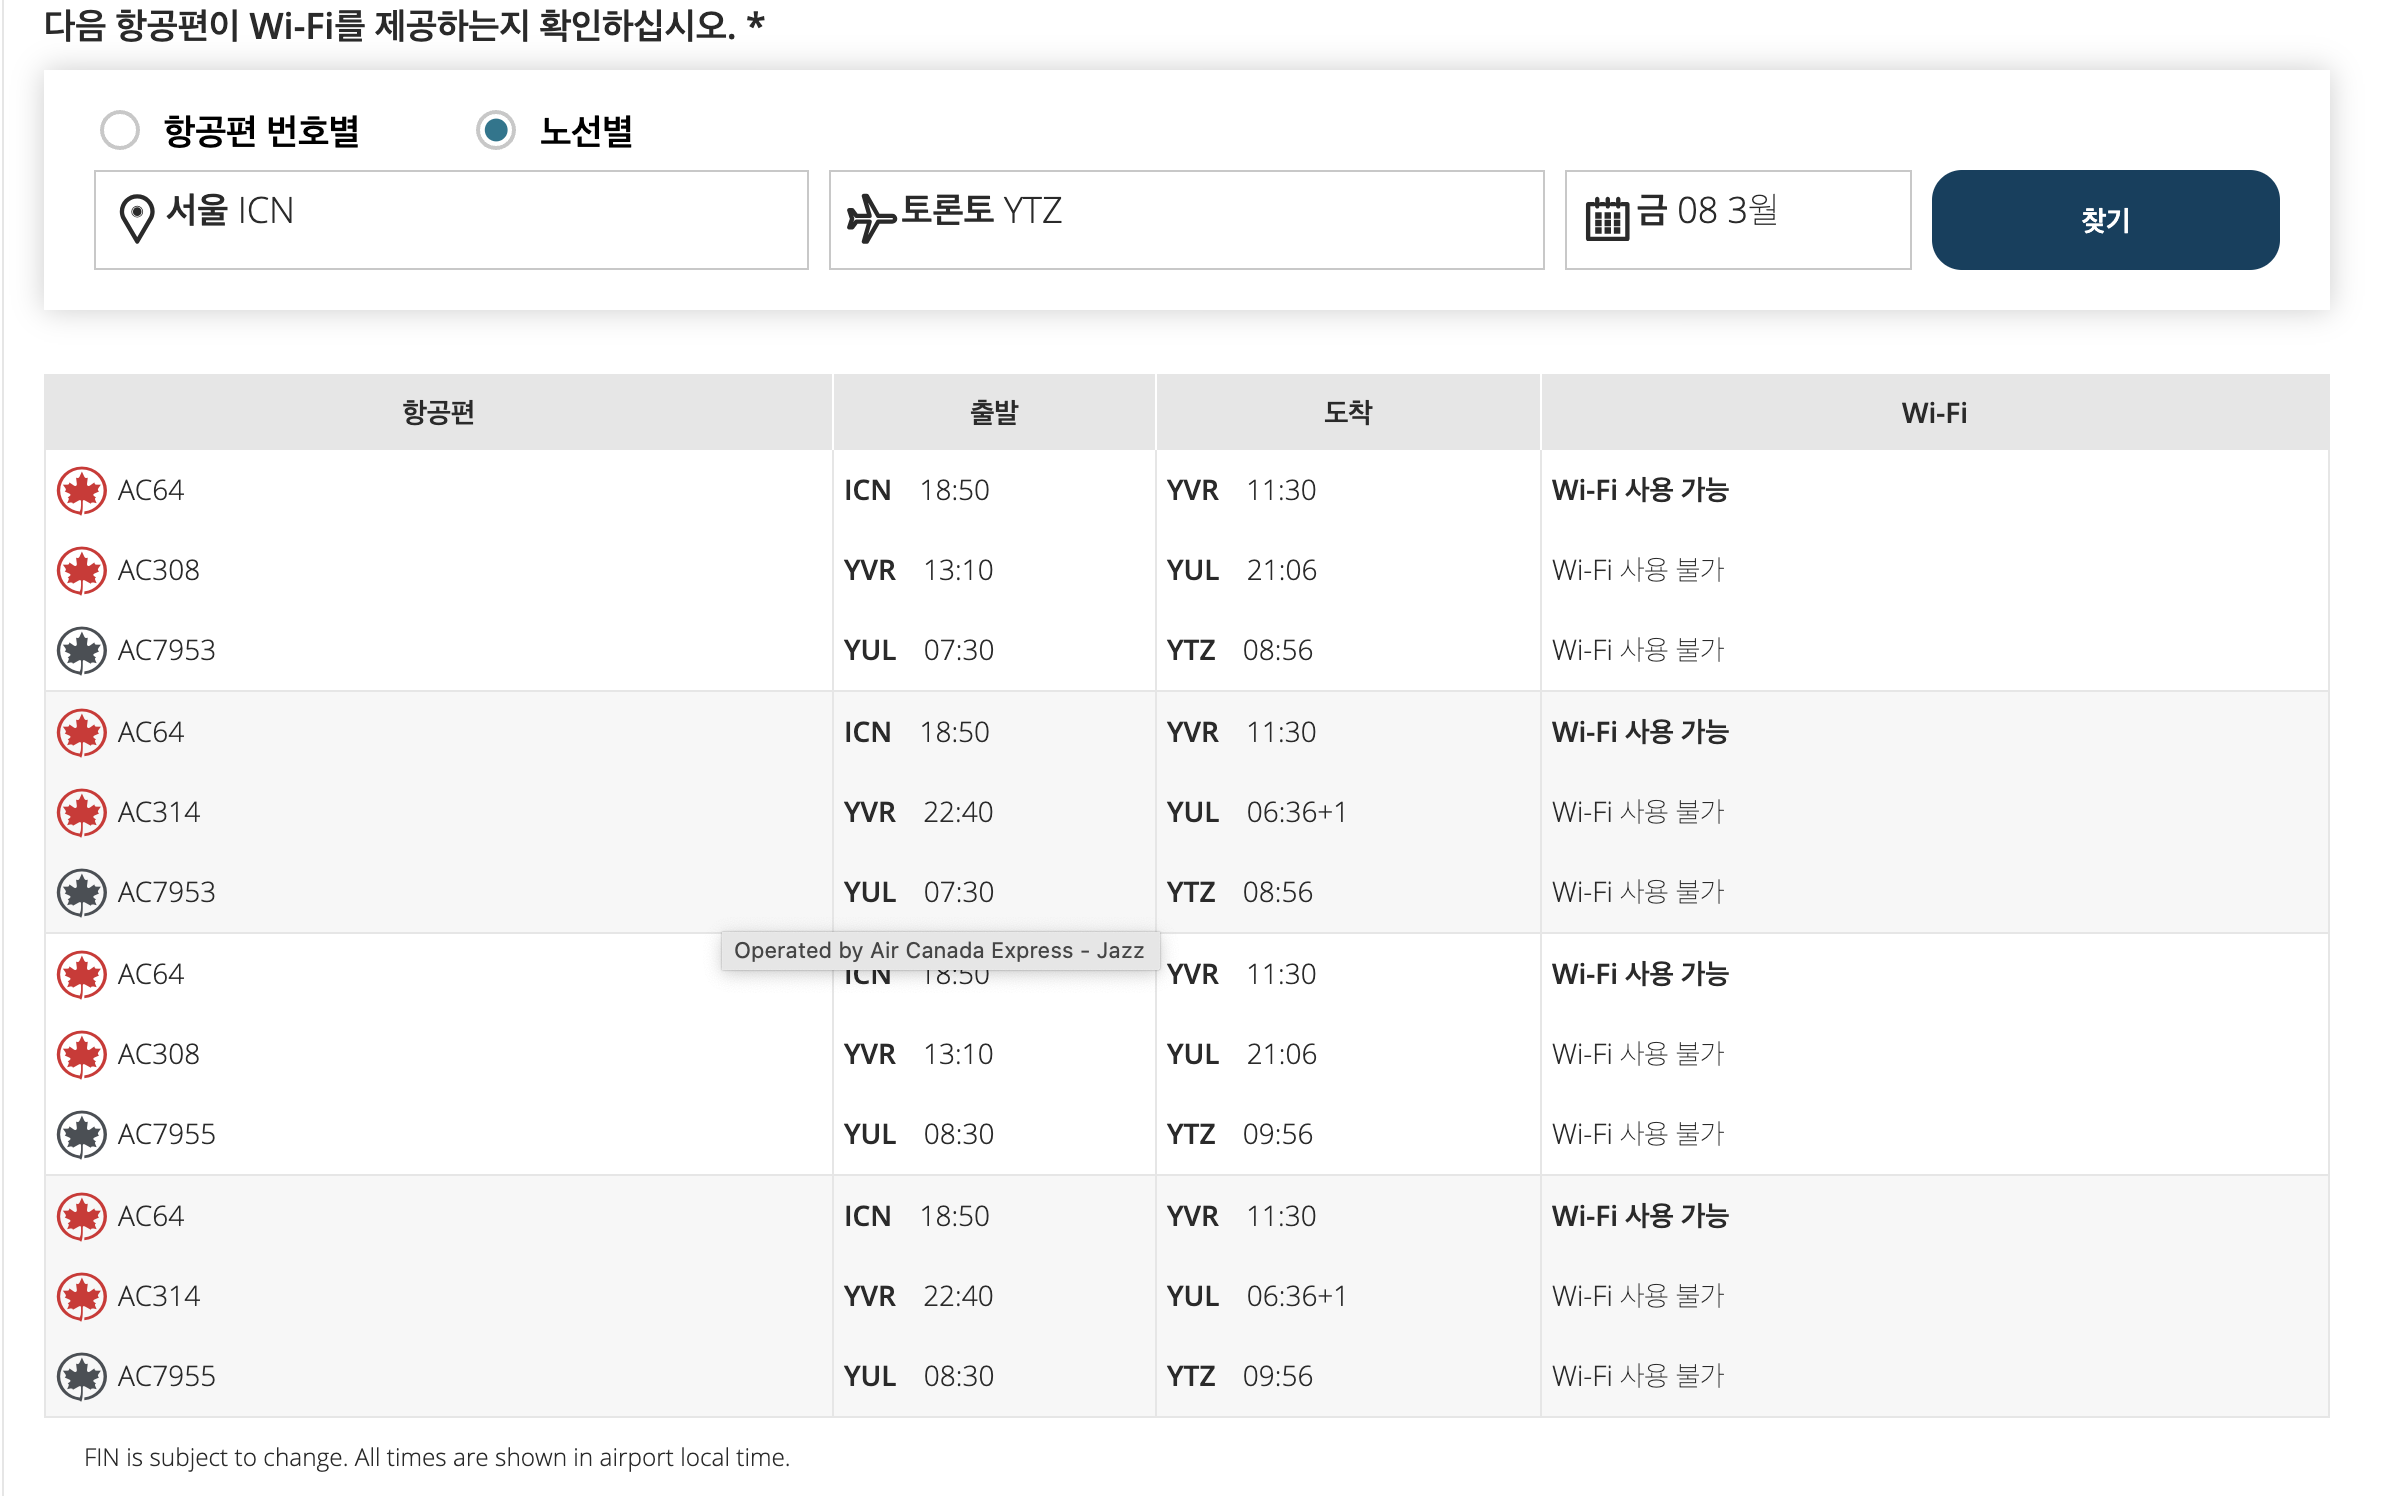Select the 노선별 radio option

pos(496,130)
